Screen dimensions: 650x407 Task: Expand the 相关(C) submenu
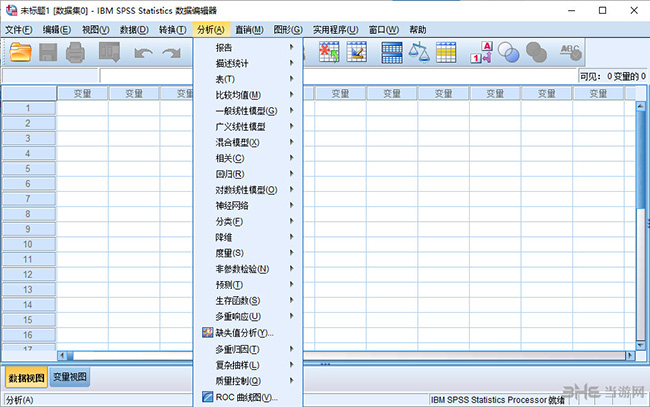[x=248, y=158]
